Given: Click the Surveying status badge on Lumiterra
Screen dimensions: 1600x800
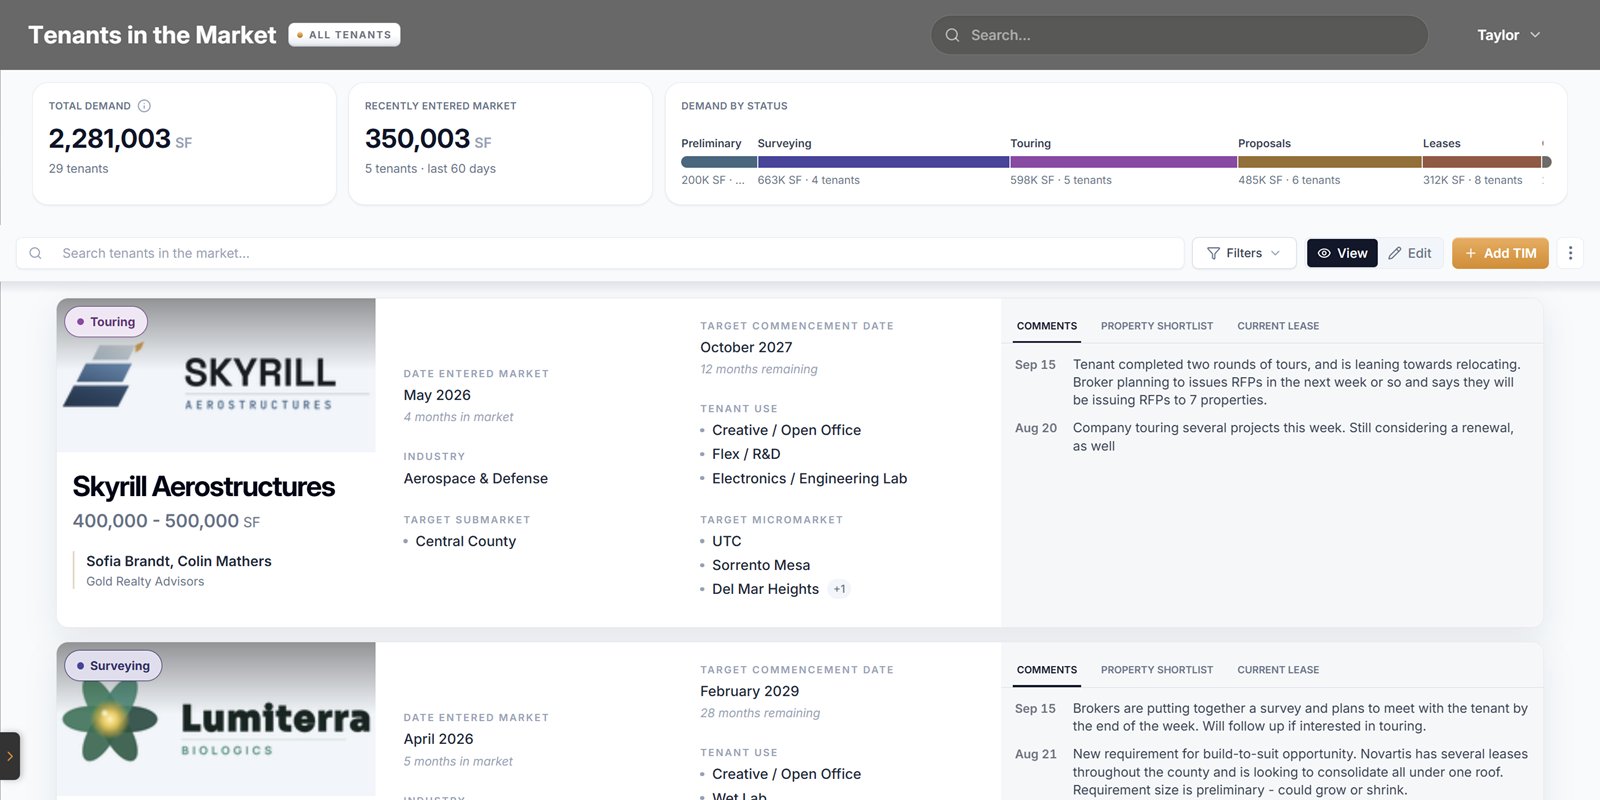Looking at the screenshot, I should (x=113, y=666).
